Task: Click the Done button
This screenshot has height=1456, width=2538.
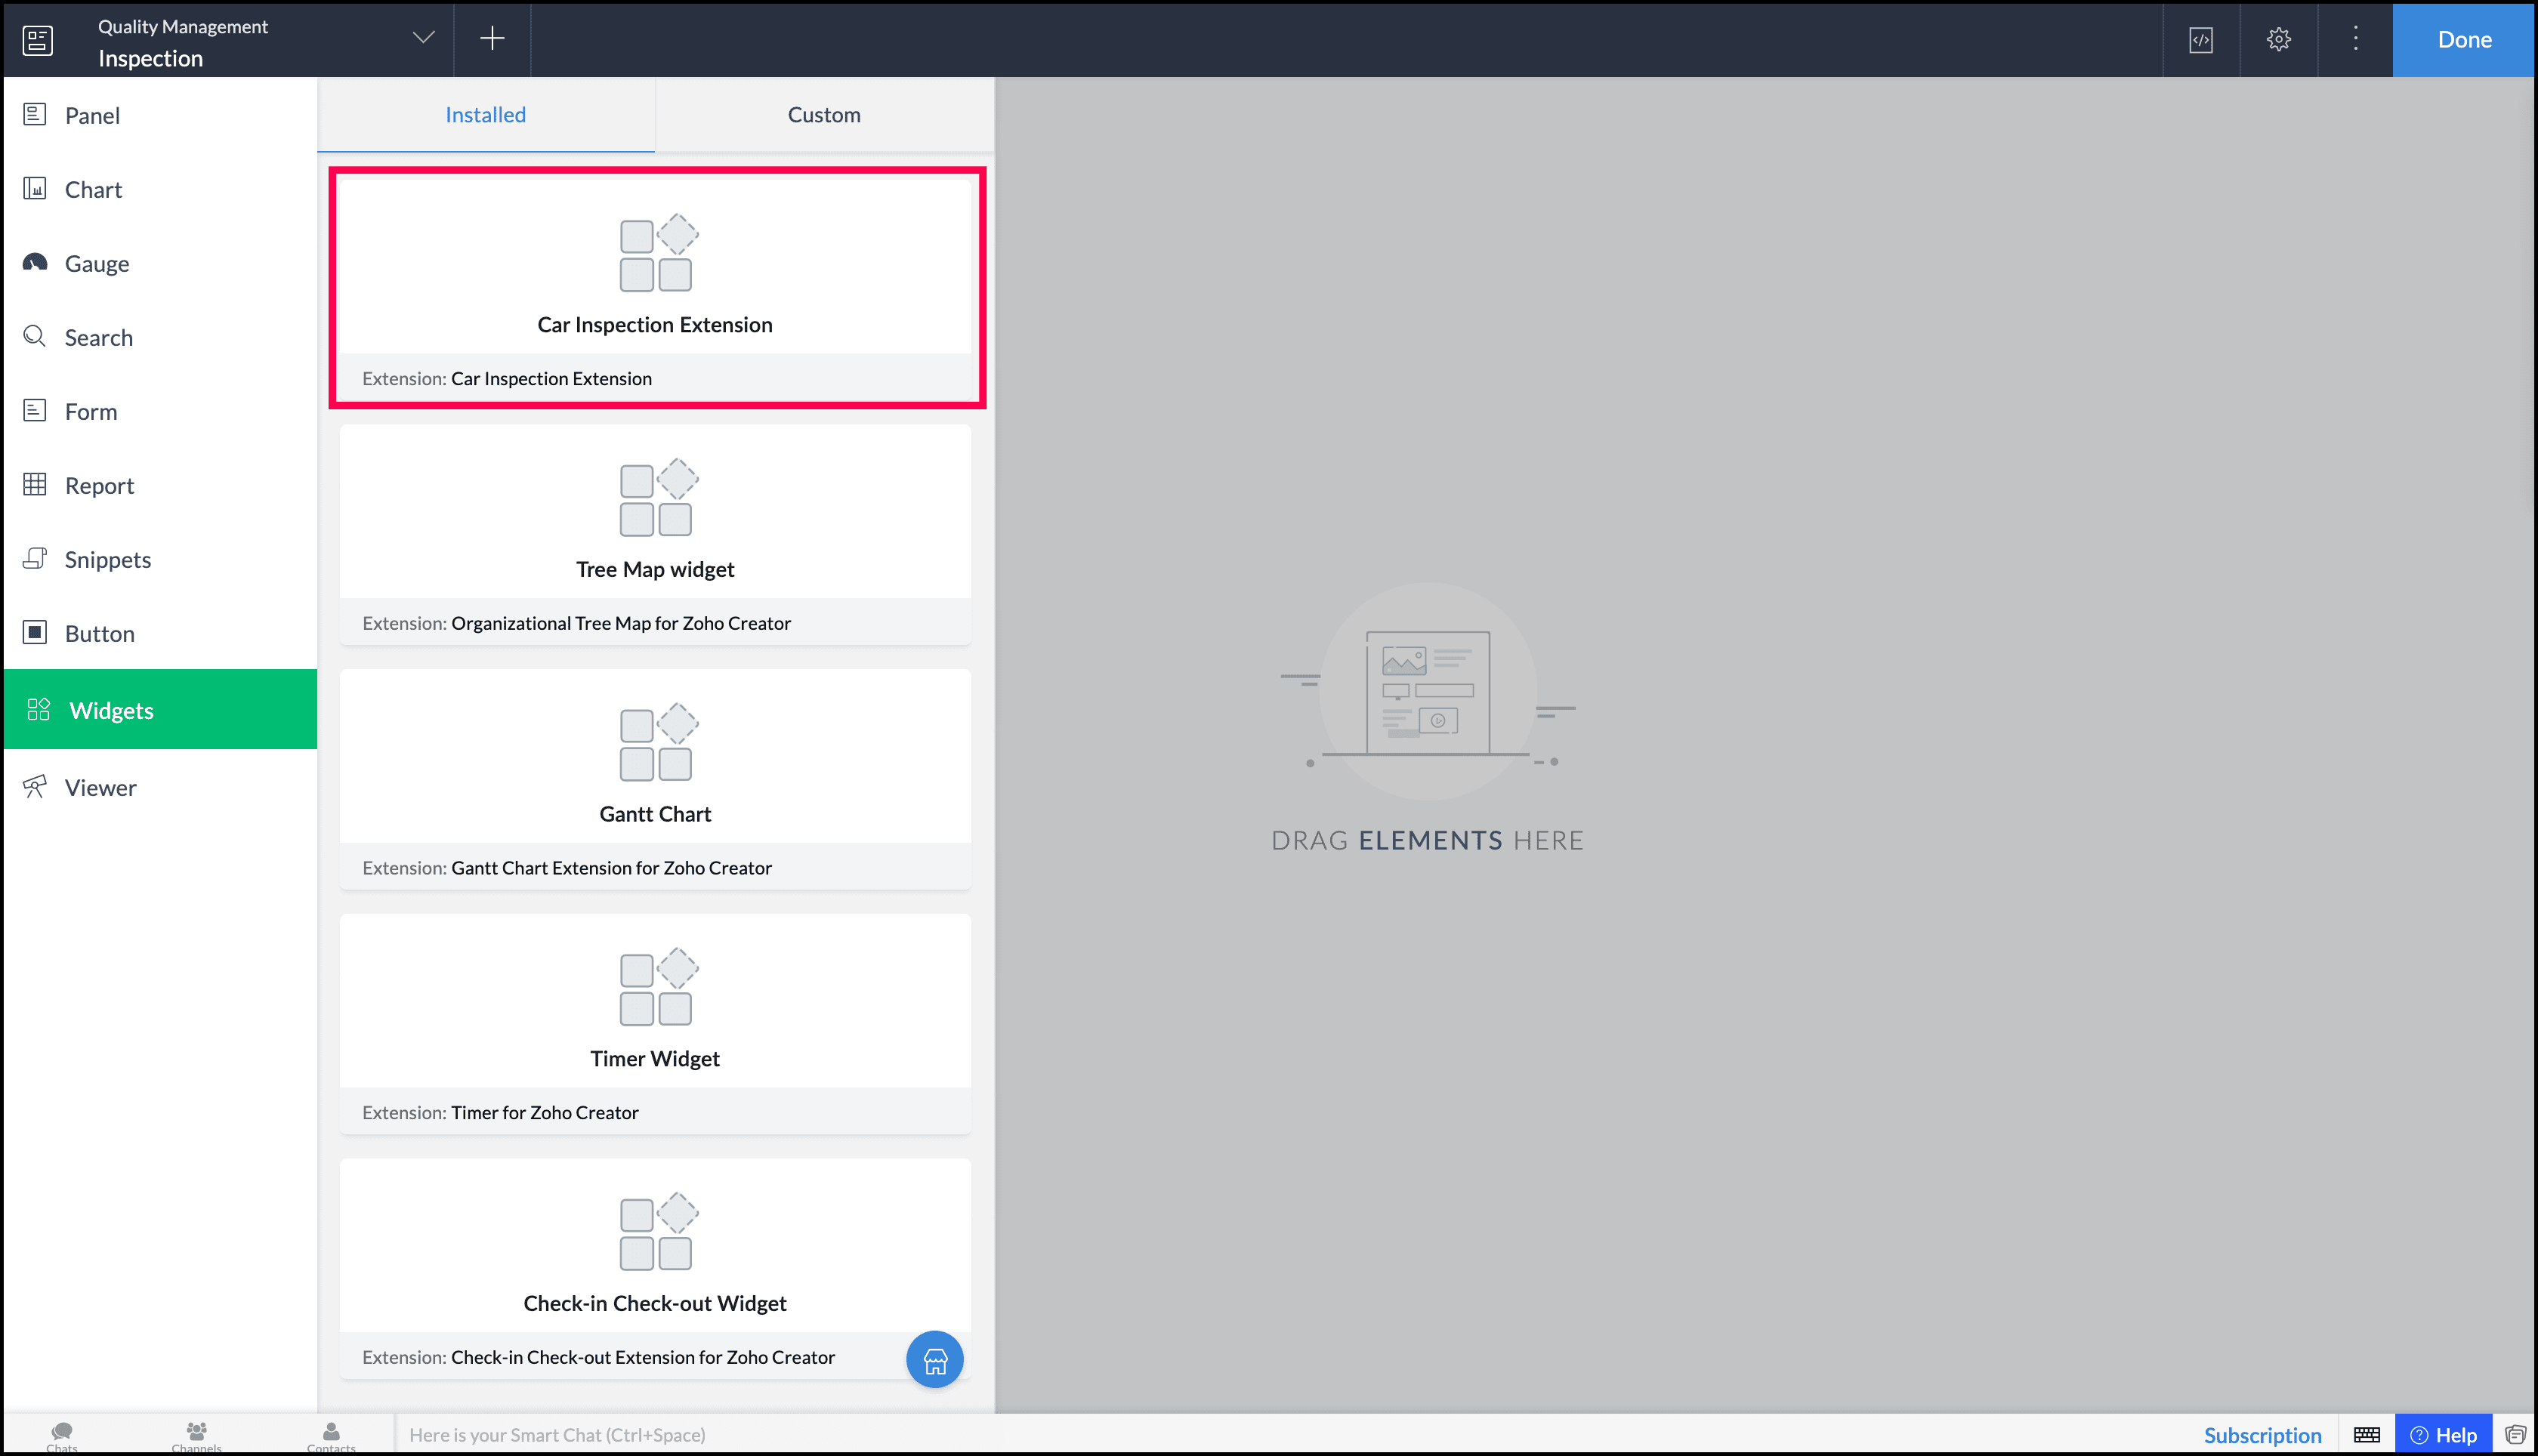Action: click(2463, 40)
